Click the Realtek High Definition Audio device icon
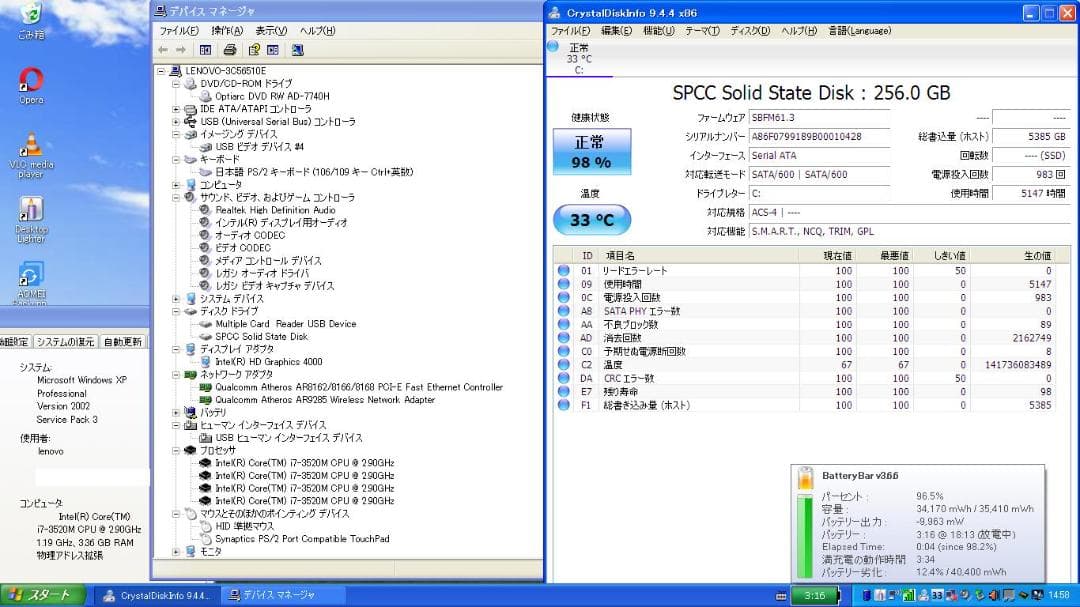The image size is (1080, 607). pyautogui.click(x=205, y=210)
